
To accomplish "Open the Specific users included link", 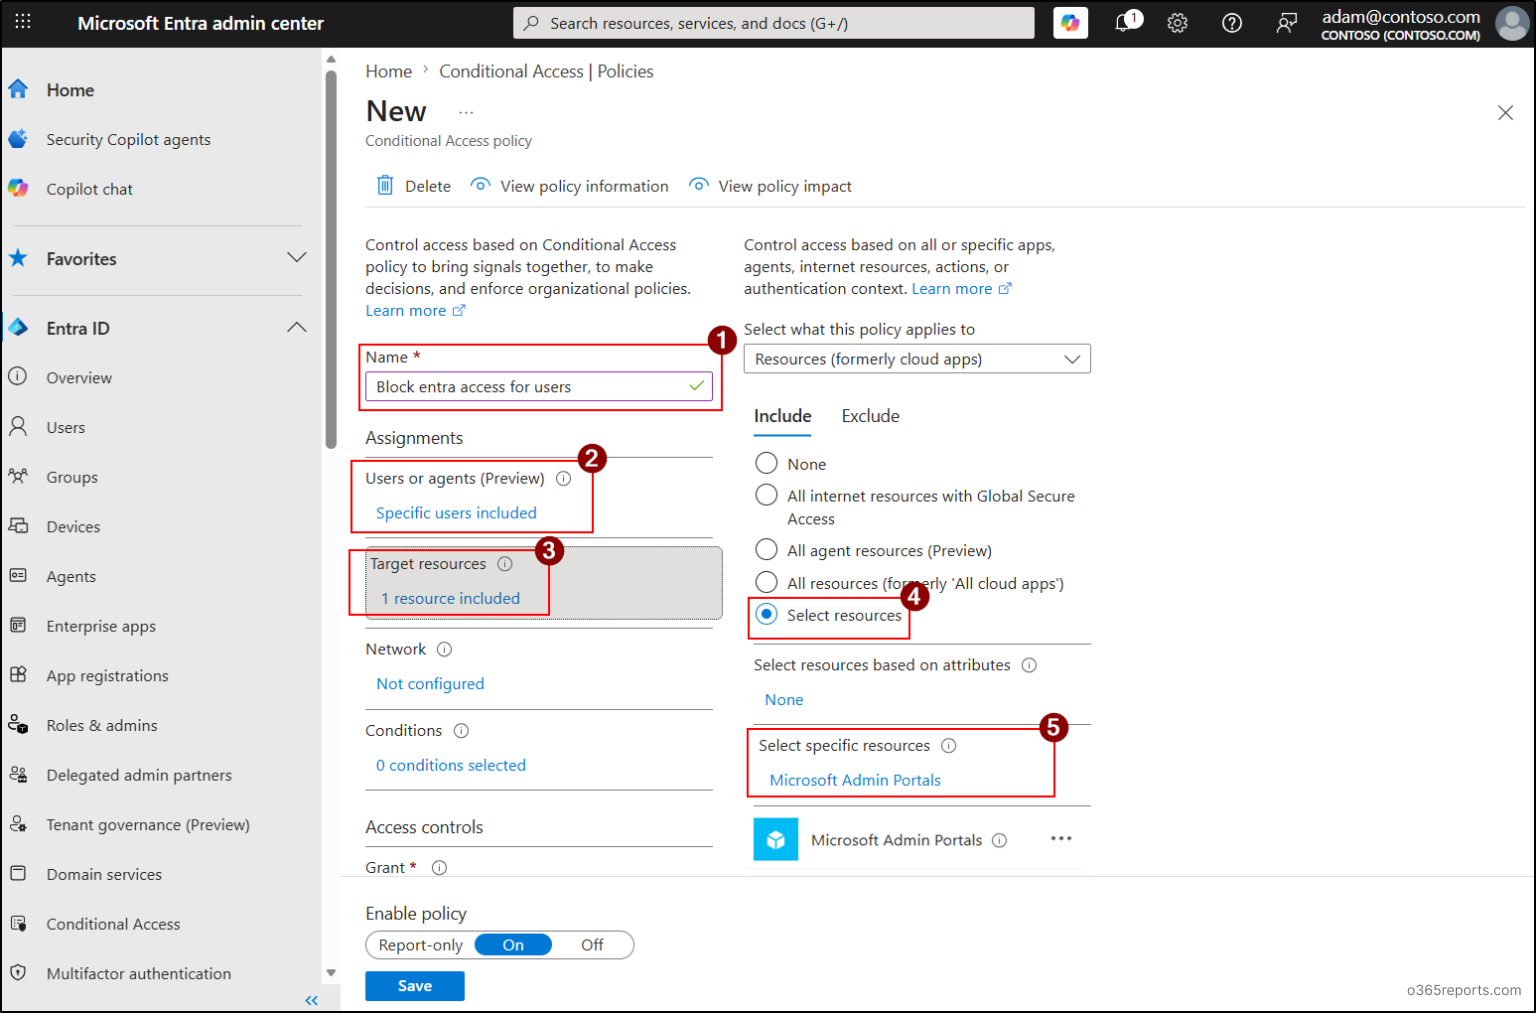I will (x=456, y=513).
